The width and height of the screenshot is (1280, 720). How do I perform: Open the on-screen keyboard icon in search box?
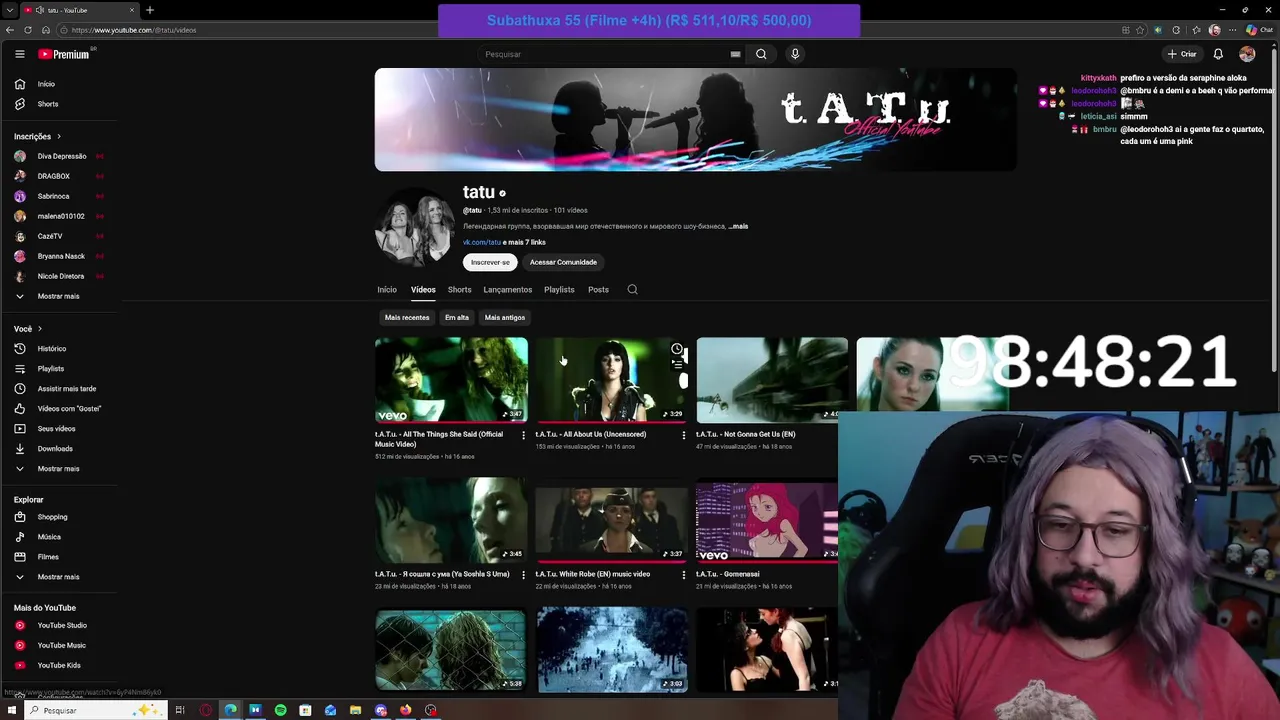(x=735, y=54)
